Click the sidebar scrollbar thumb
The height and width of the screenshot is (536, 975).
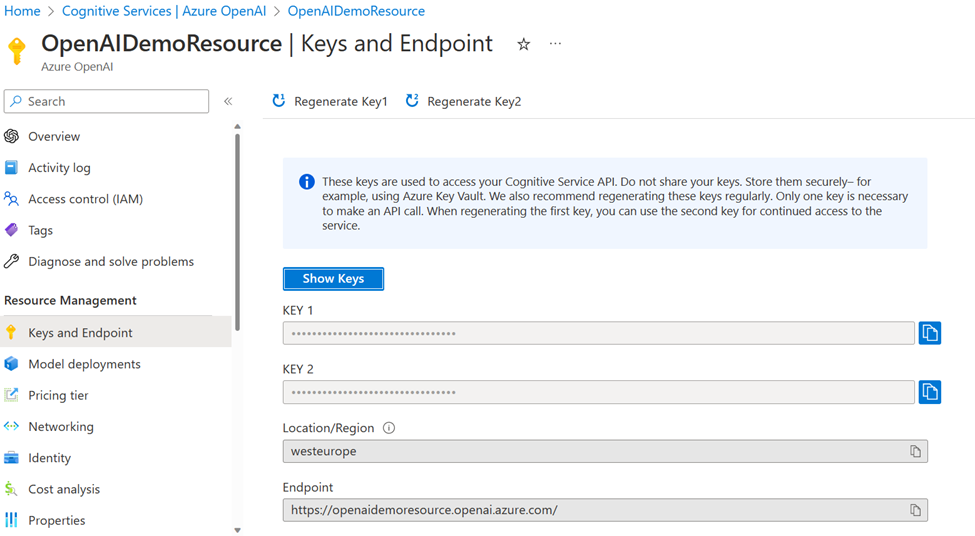tap(237, 231)
